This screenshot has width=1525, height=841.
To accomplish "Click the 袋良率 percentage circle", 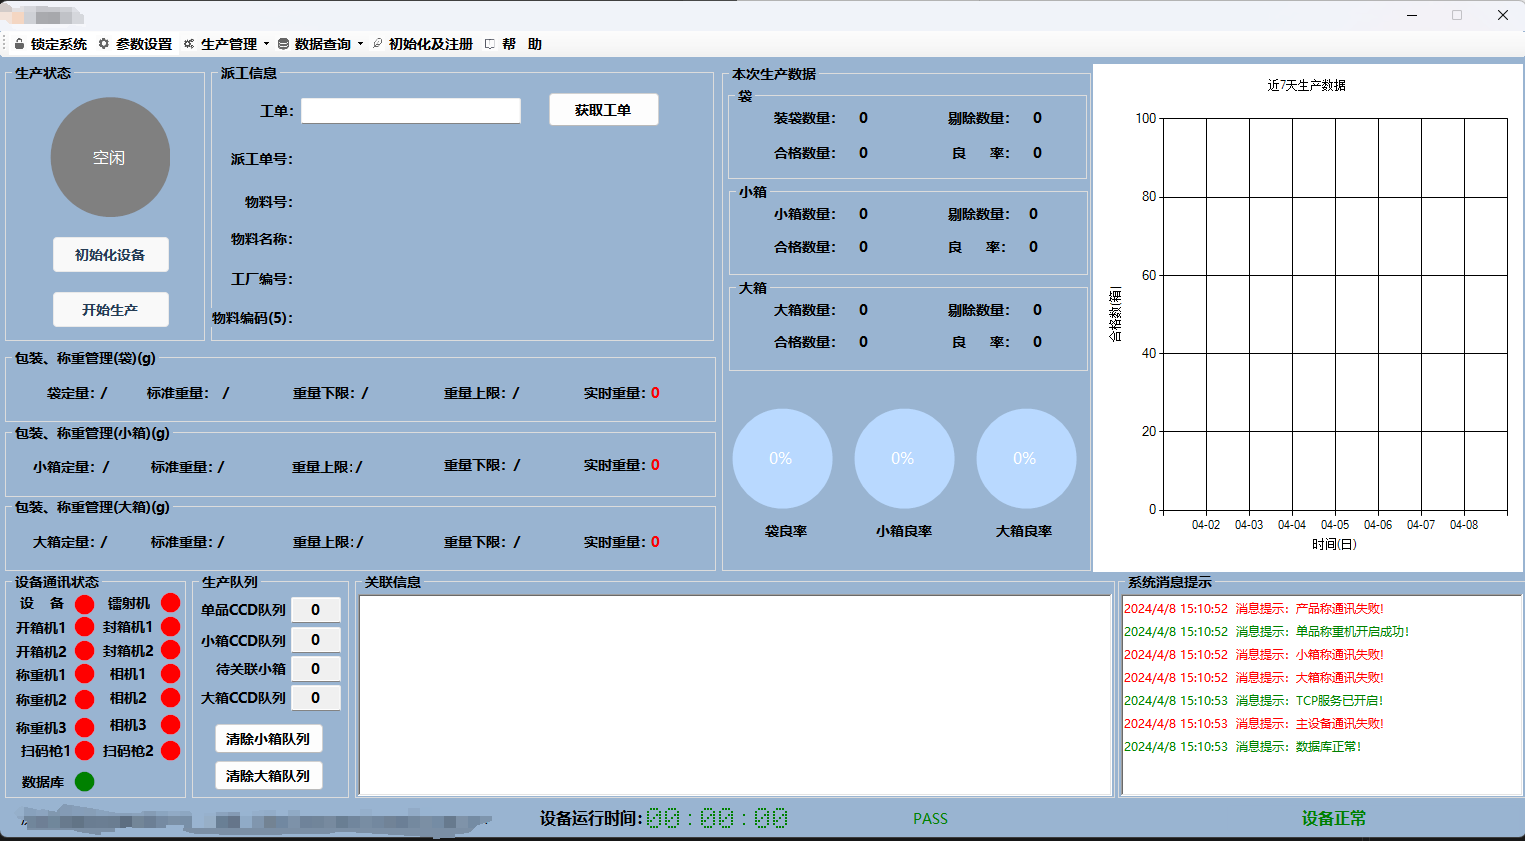I will (x=782, y=458).
